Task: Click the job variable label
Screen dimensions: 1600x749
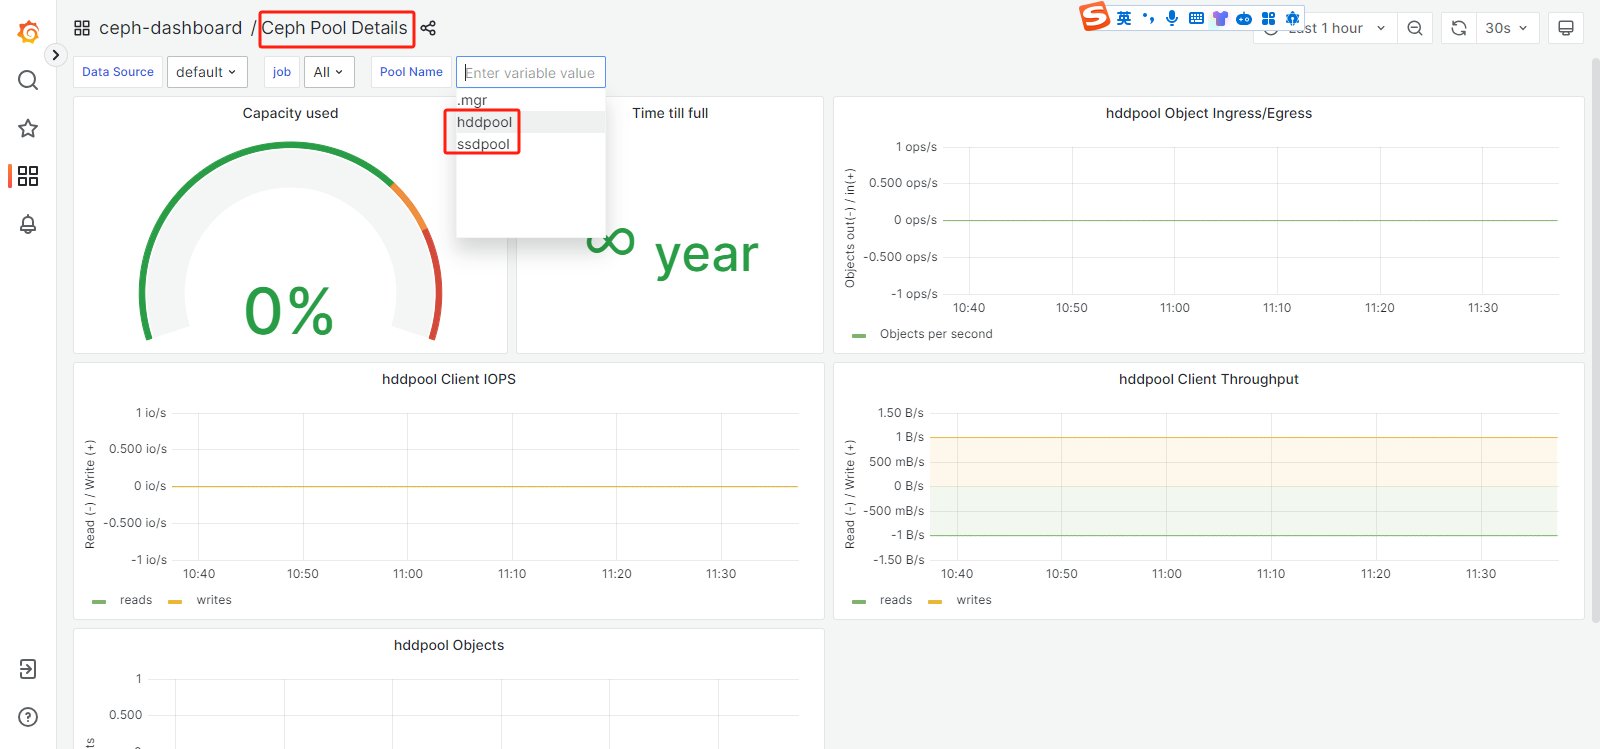Action: click(282, 72)
